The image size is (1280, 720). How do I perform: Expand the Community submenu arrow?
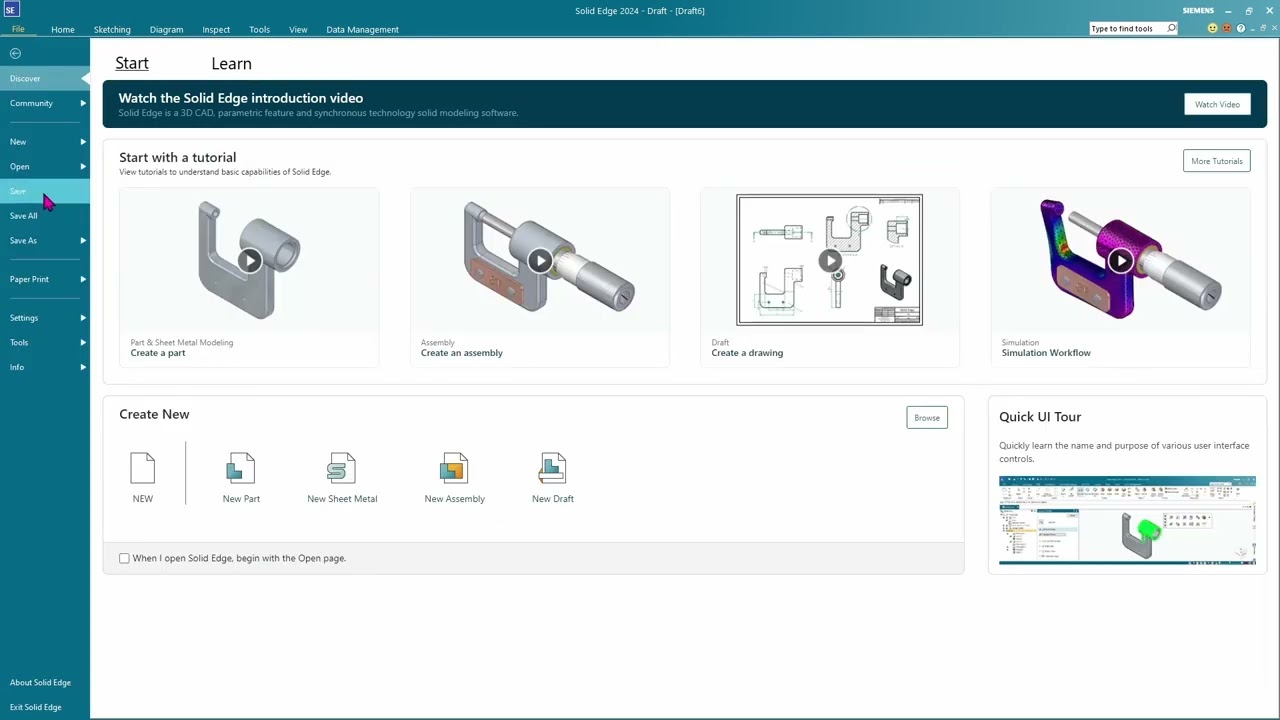83,103
